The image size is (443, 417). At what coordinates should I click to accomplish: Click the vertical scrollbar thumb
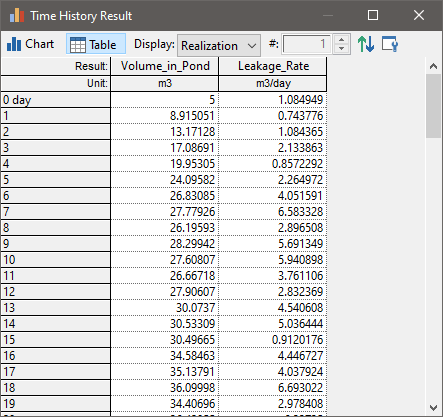(433, 106)
